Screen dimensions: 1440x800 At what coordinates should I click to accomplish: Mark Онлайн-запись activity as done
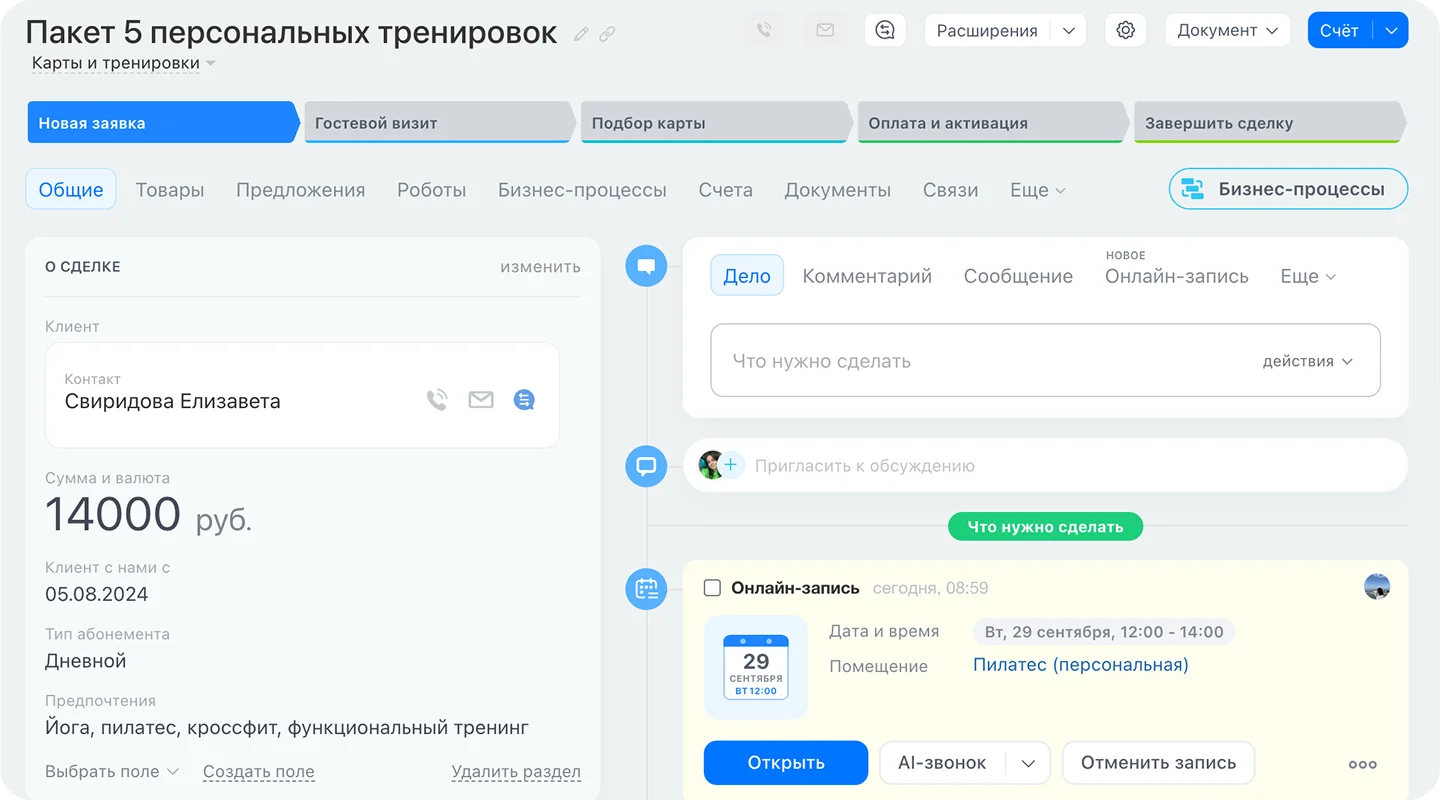[x=712, y=588]
